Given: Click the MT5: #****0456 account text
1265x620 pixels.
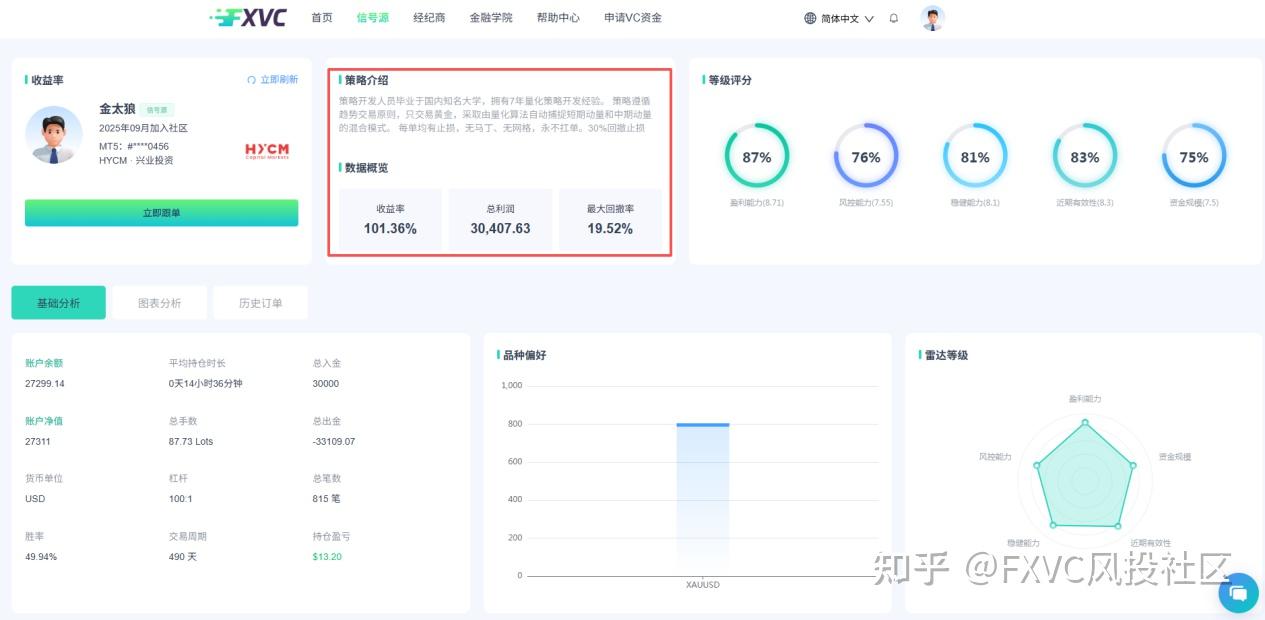Looking at the screenshot, I should point(134,146).
